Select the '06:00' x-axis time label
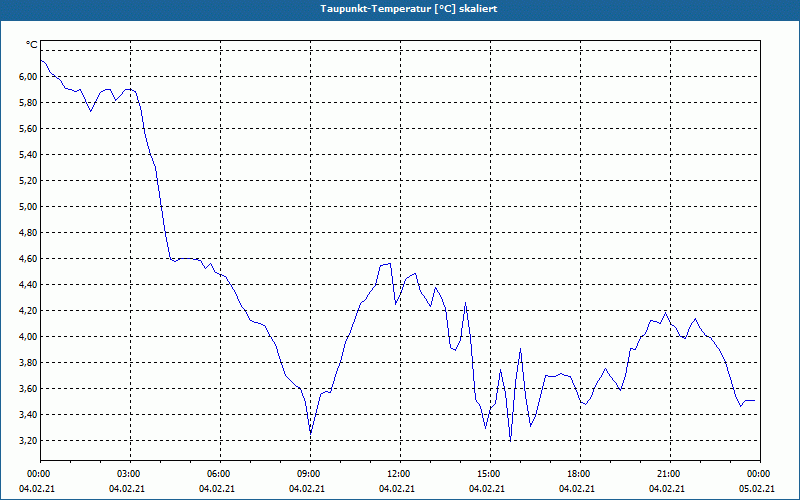 click(220, 474)
